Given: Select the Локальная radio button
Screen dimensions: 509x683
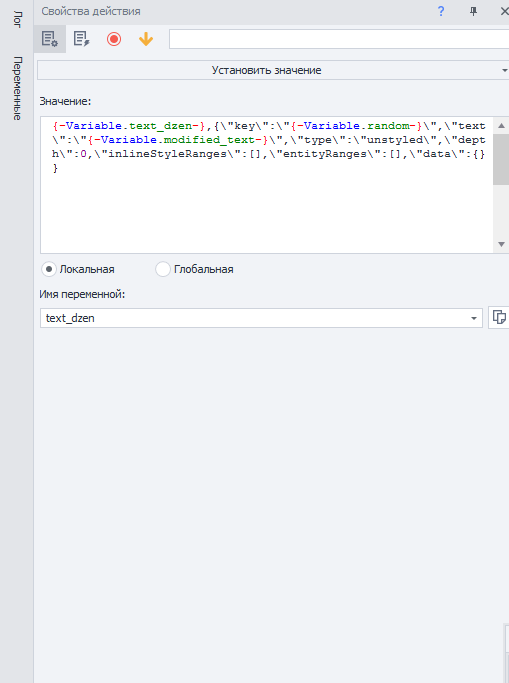Looking at the screenshot, I should click(x=49, y=269).
